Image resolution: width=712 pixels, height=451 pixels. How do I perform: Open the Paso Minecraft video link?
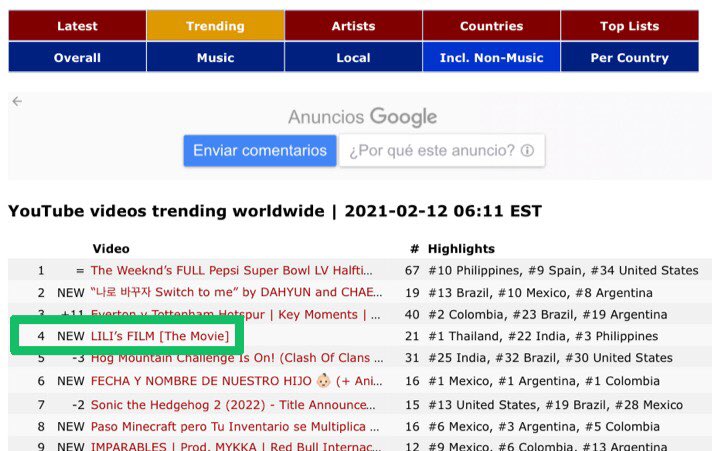(x=235, y=426)
